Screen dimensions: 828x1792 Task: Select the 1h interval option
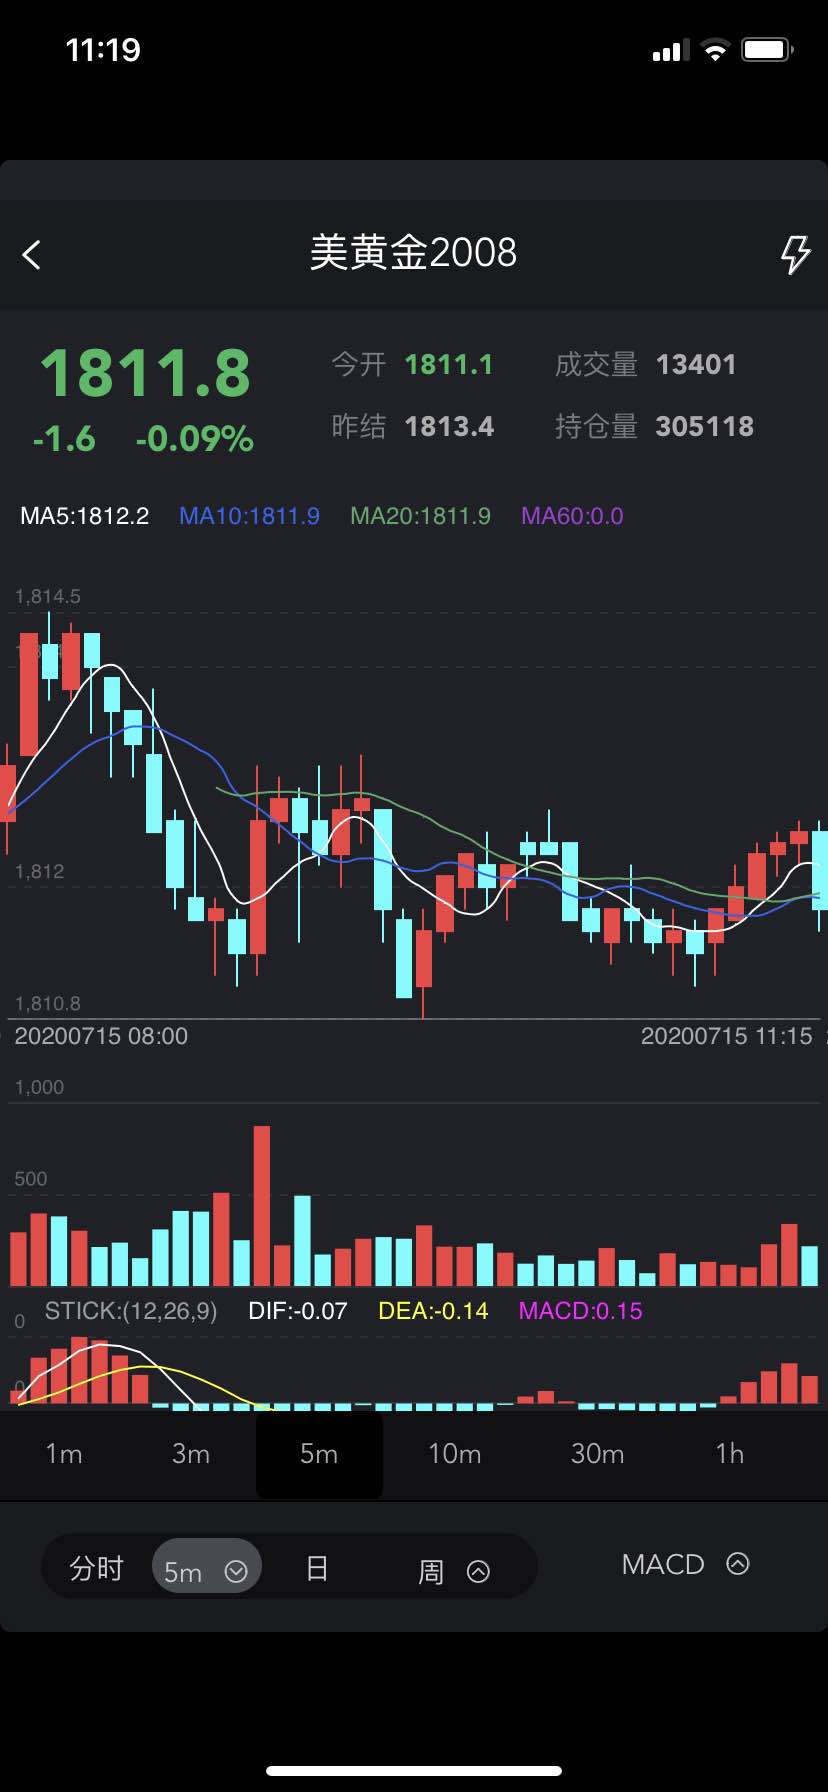click(730, 1453)
